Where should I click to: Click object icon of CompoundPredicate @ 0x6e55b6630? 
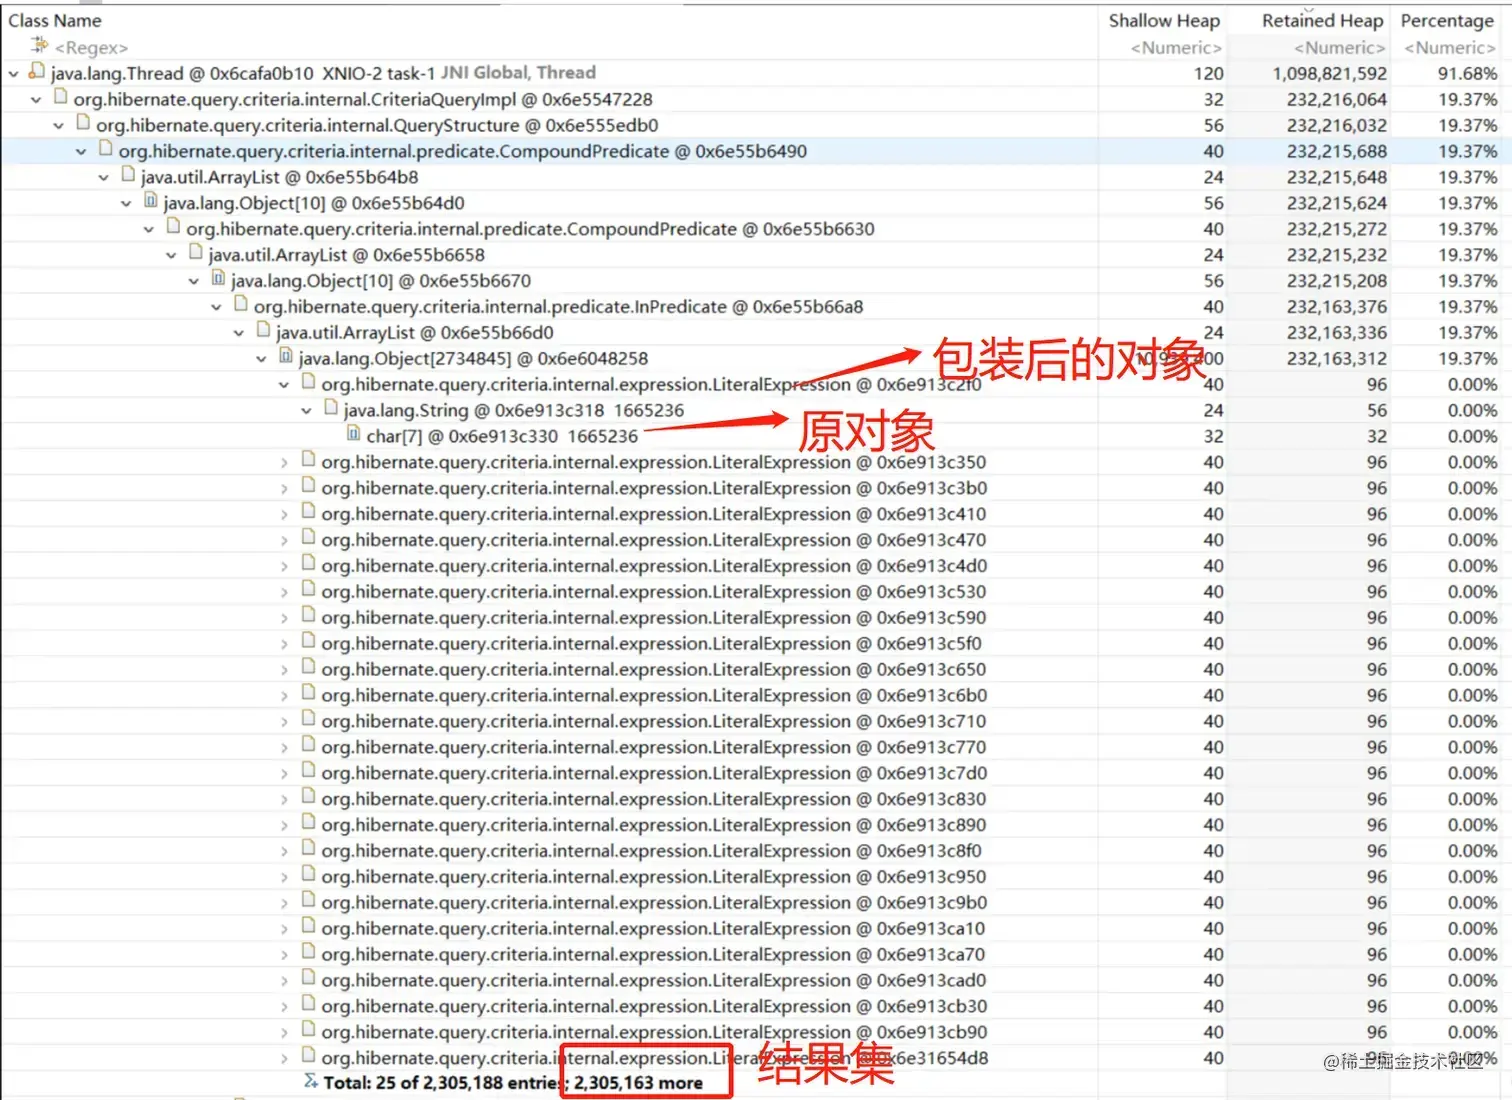pos(173,227)
